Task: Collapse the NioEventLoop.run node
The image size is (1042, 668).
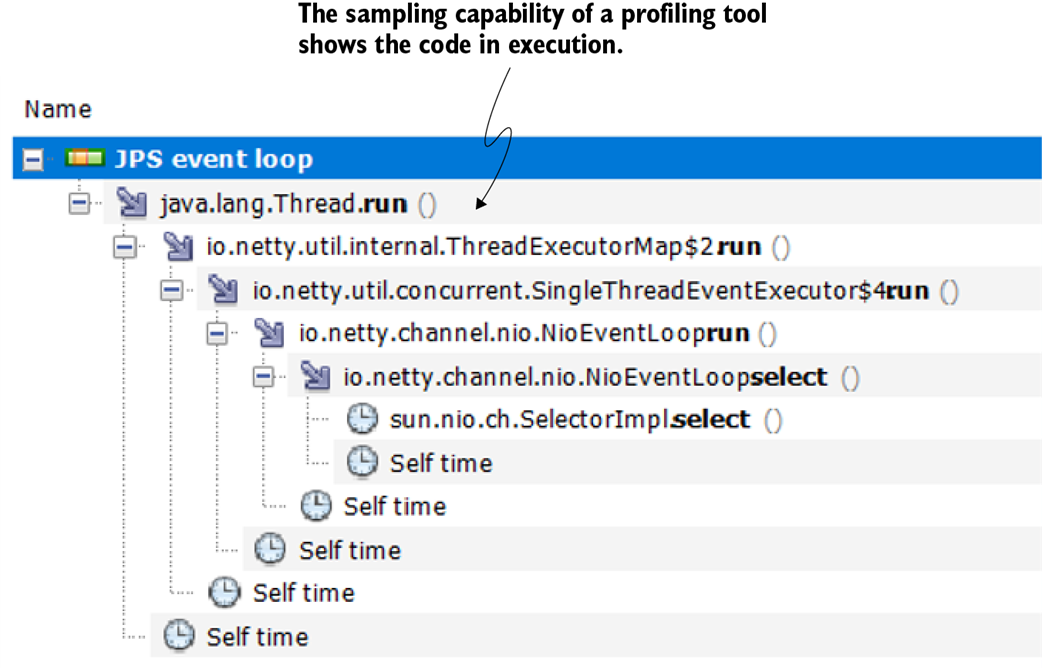Action: 217,334
